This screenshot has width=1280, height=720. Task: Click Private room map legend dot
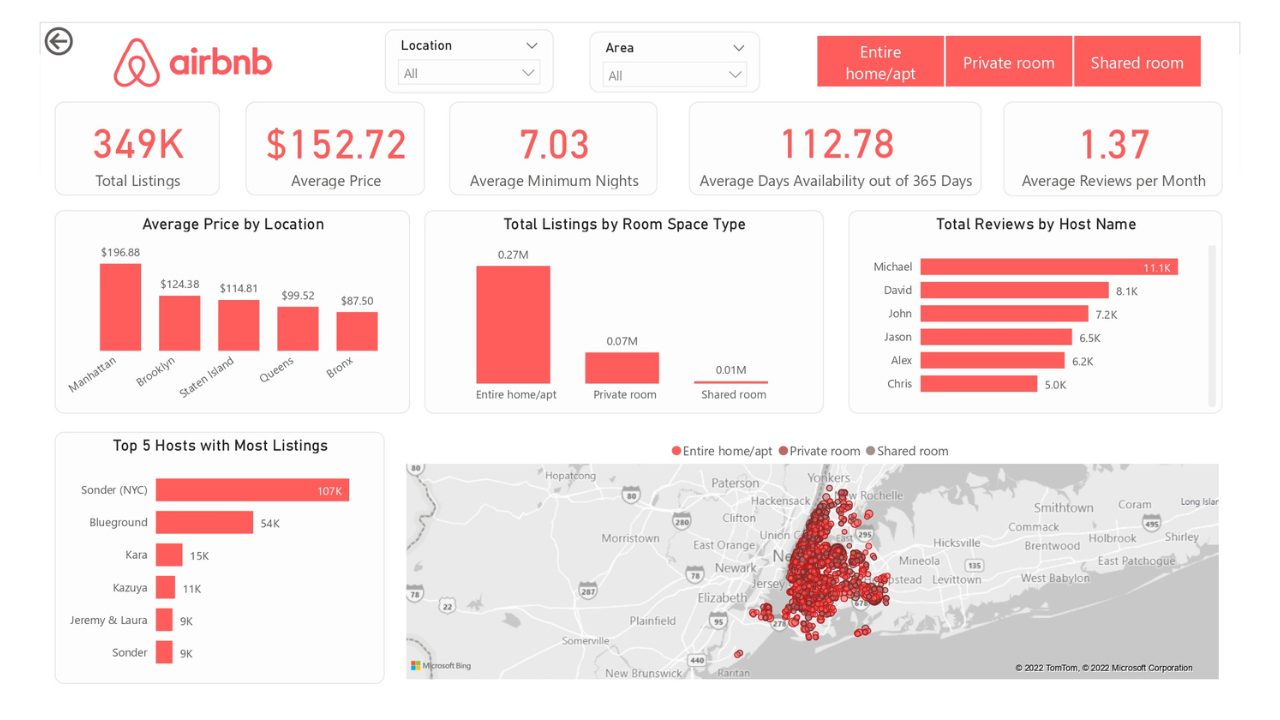(783, 452)
